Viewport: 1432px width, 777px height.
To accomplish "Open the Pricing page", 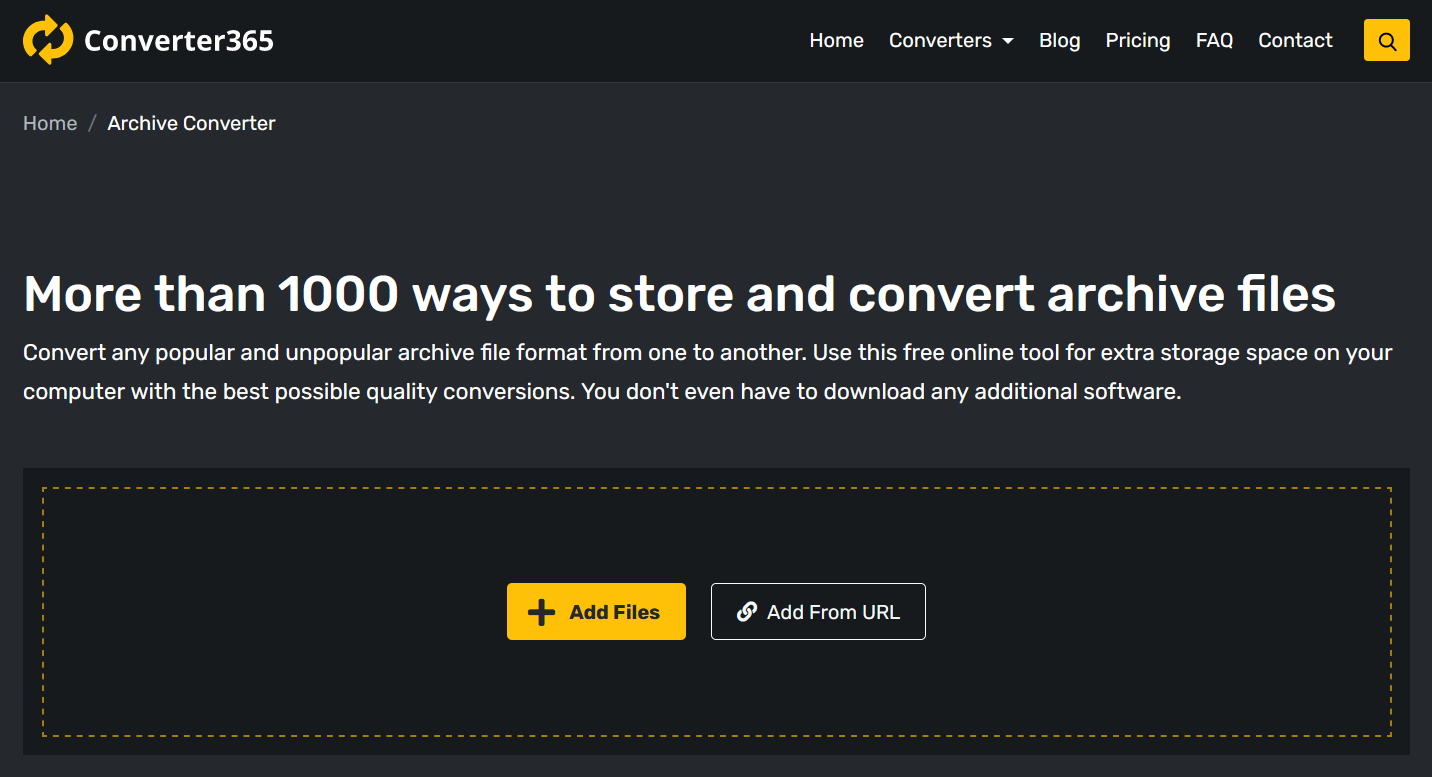I will pos(1137,41).
